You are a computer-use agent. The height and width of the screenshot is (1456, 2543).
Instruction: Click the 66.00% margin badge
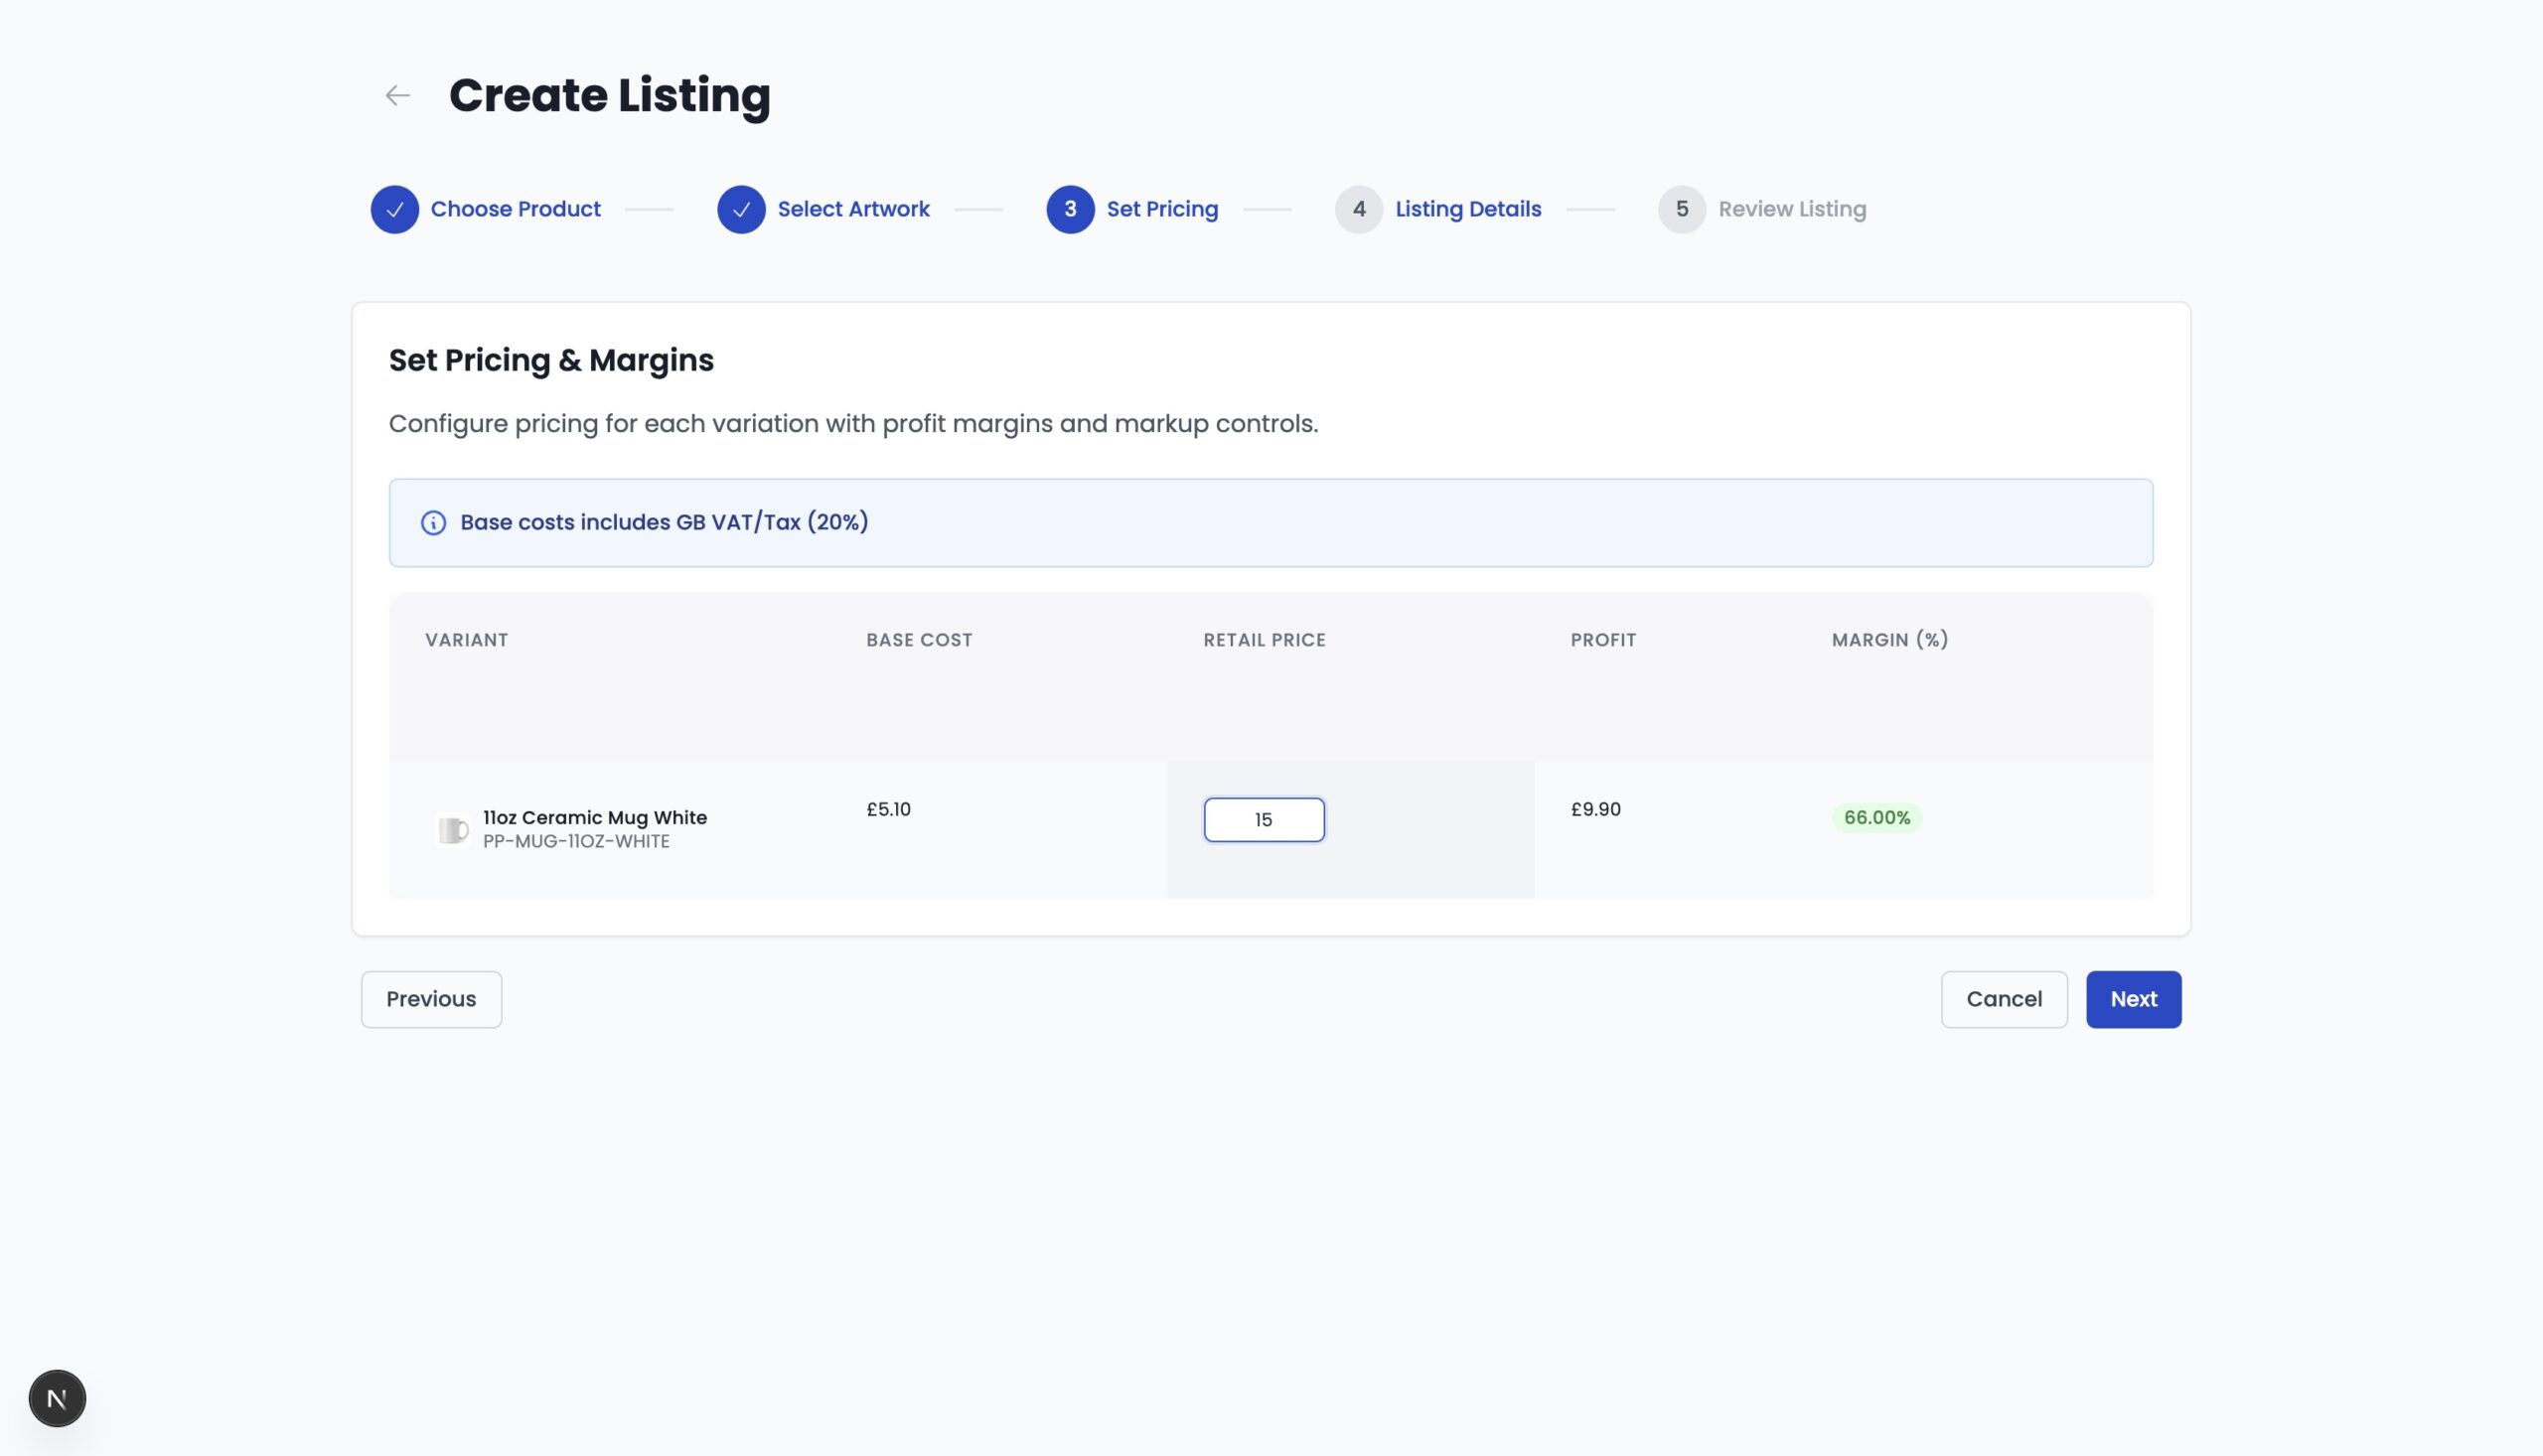click(1876, 818)
